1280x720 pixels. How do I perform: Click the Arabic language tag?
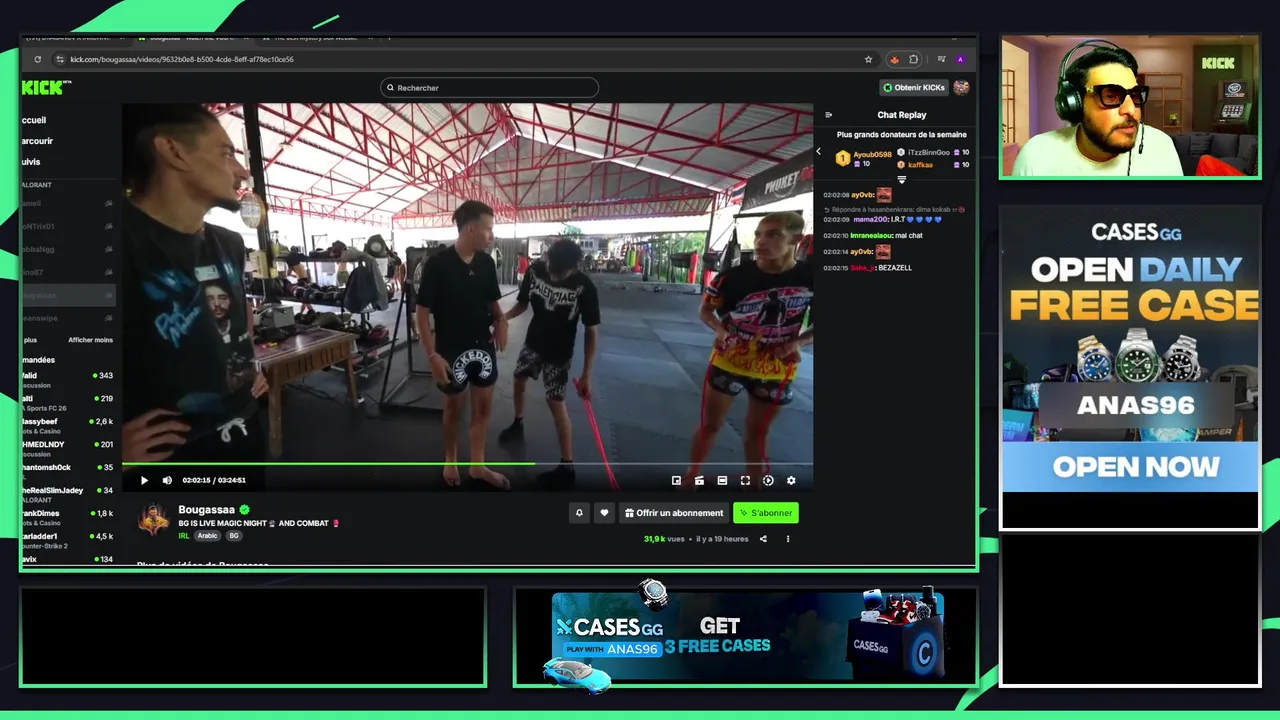click(207, 536)
